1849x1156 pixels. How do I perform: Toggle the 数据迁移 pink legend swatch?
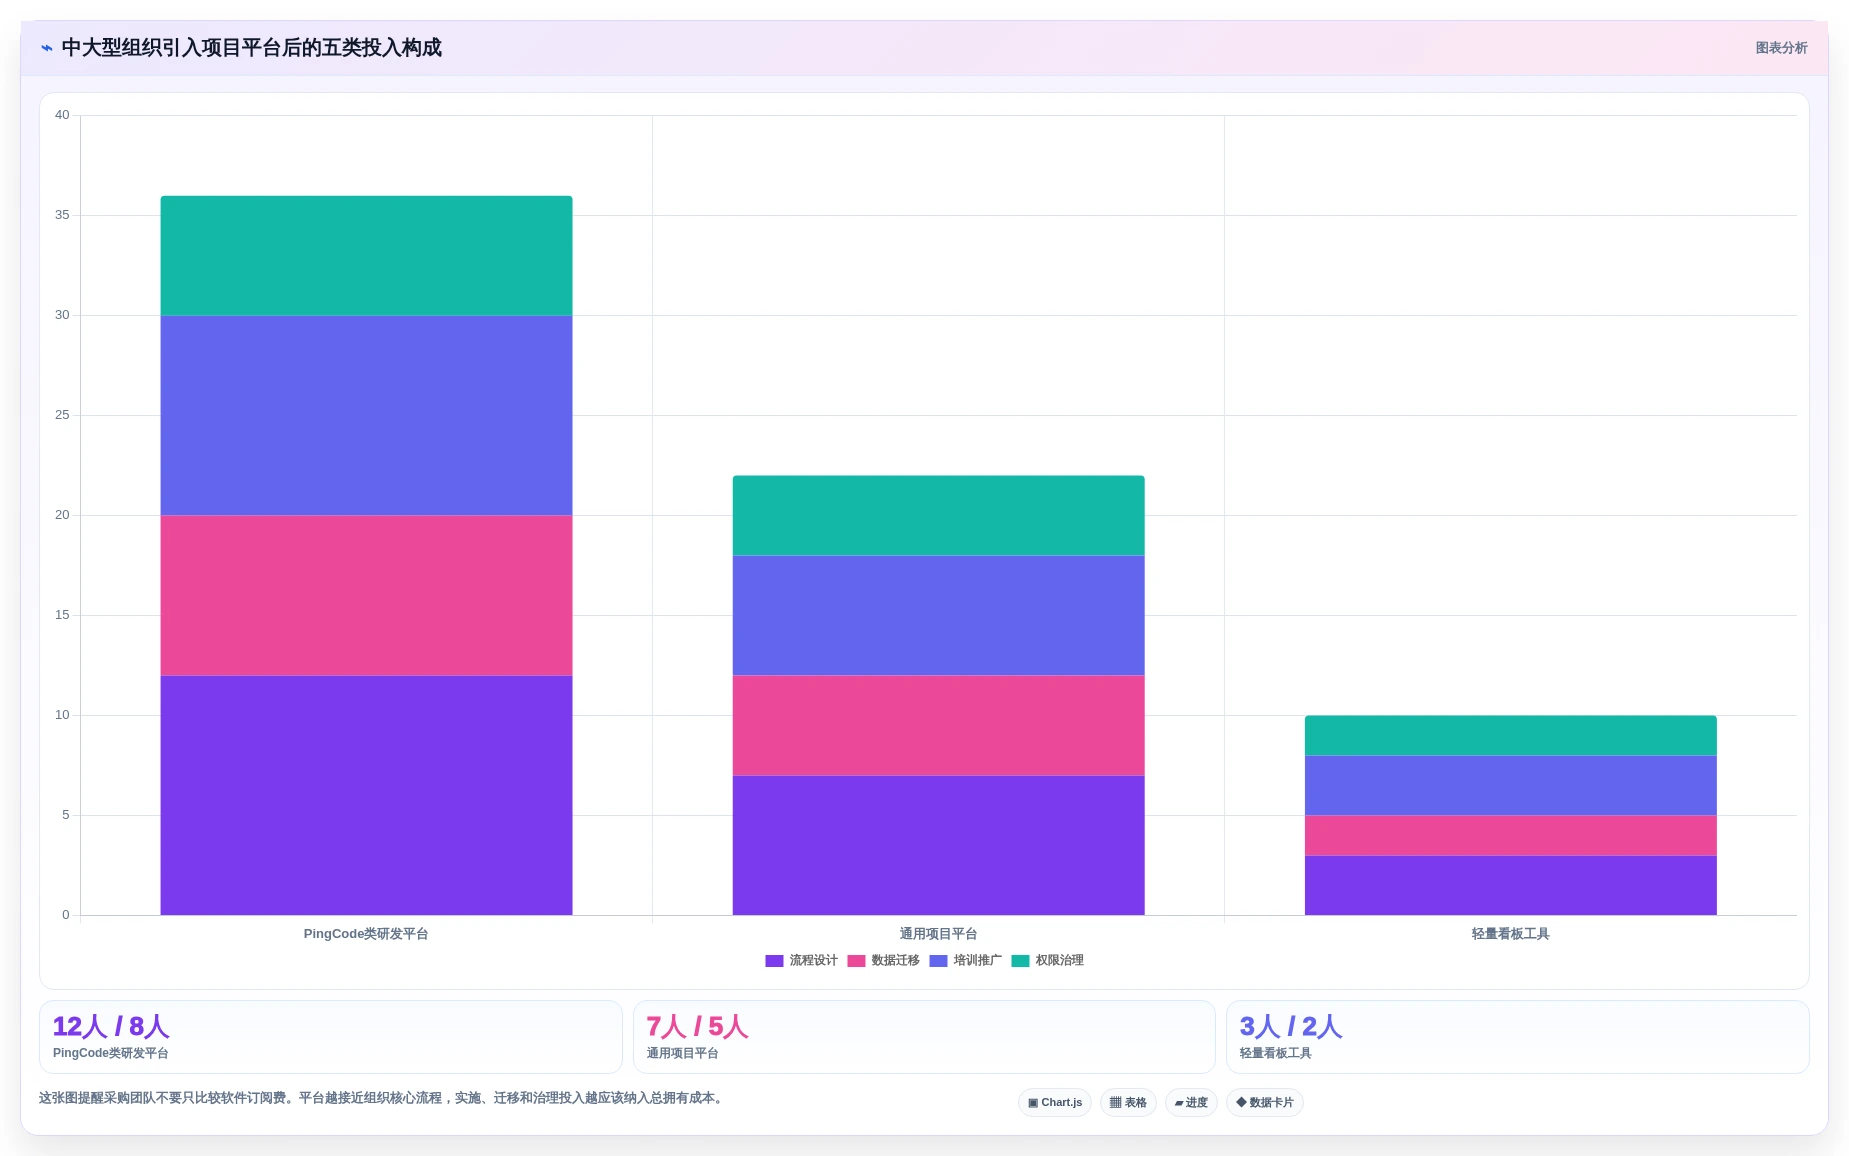[856, 961]
